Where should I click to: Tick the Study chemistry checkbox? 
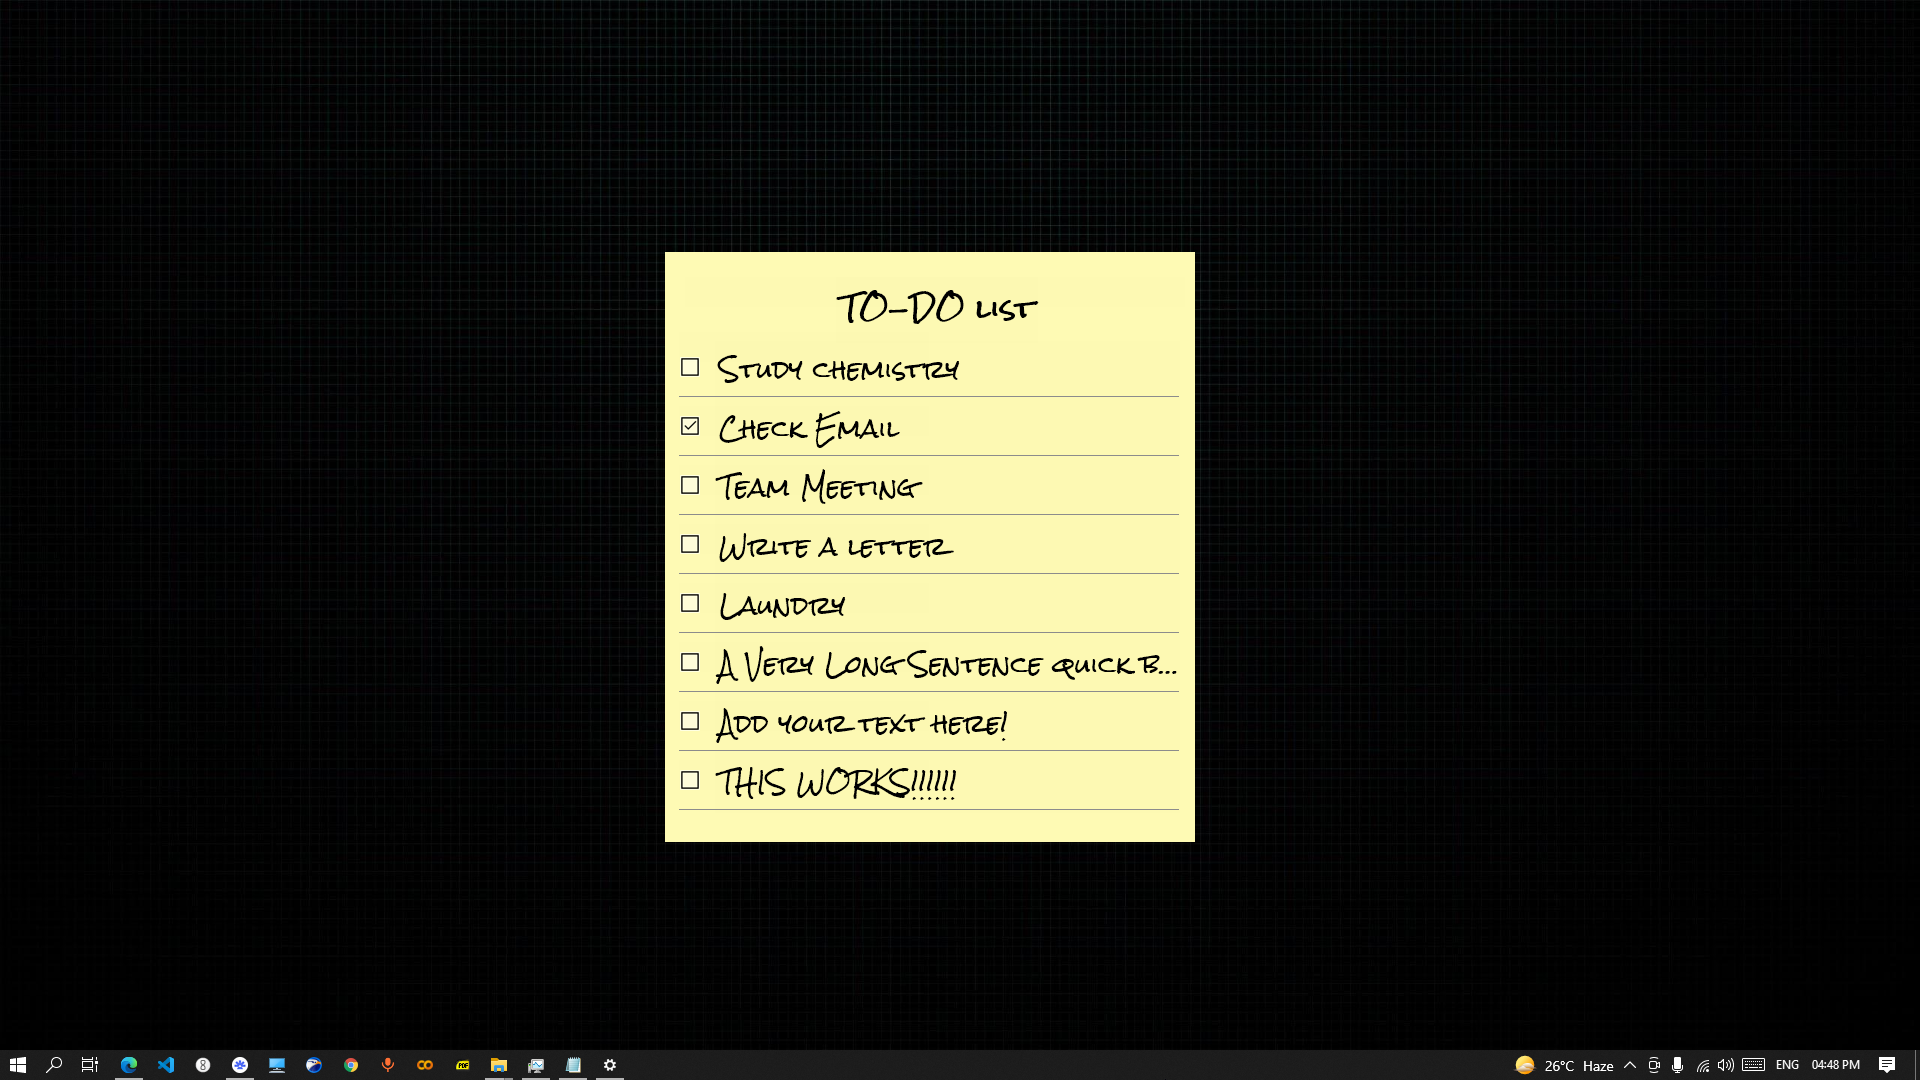click(x=690, y=367)
